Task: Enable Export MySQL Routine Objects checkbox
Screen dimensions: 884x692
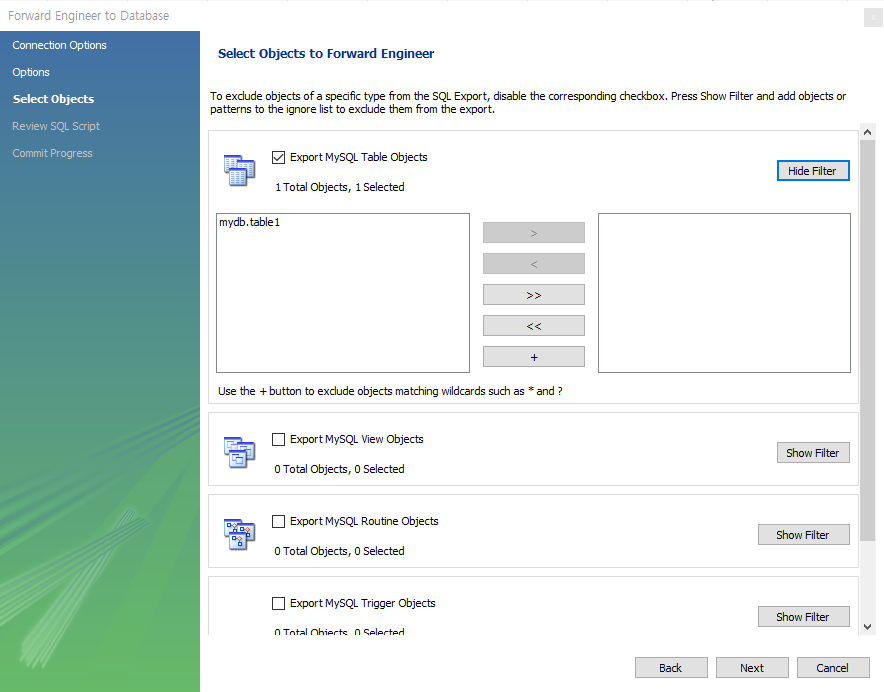Action: 278,521
